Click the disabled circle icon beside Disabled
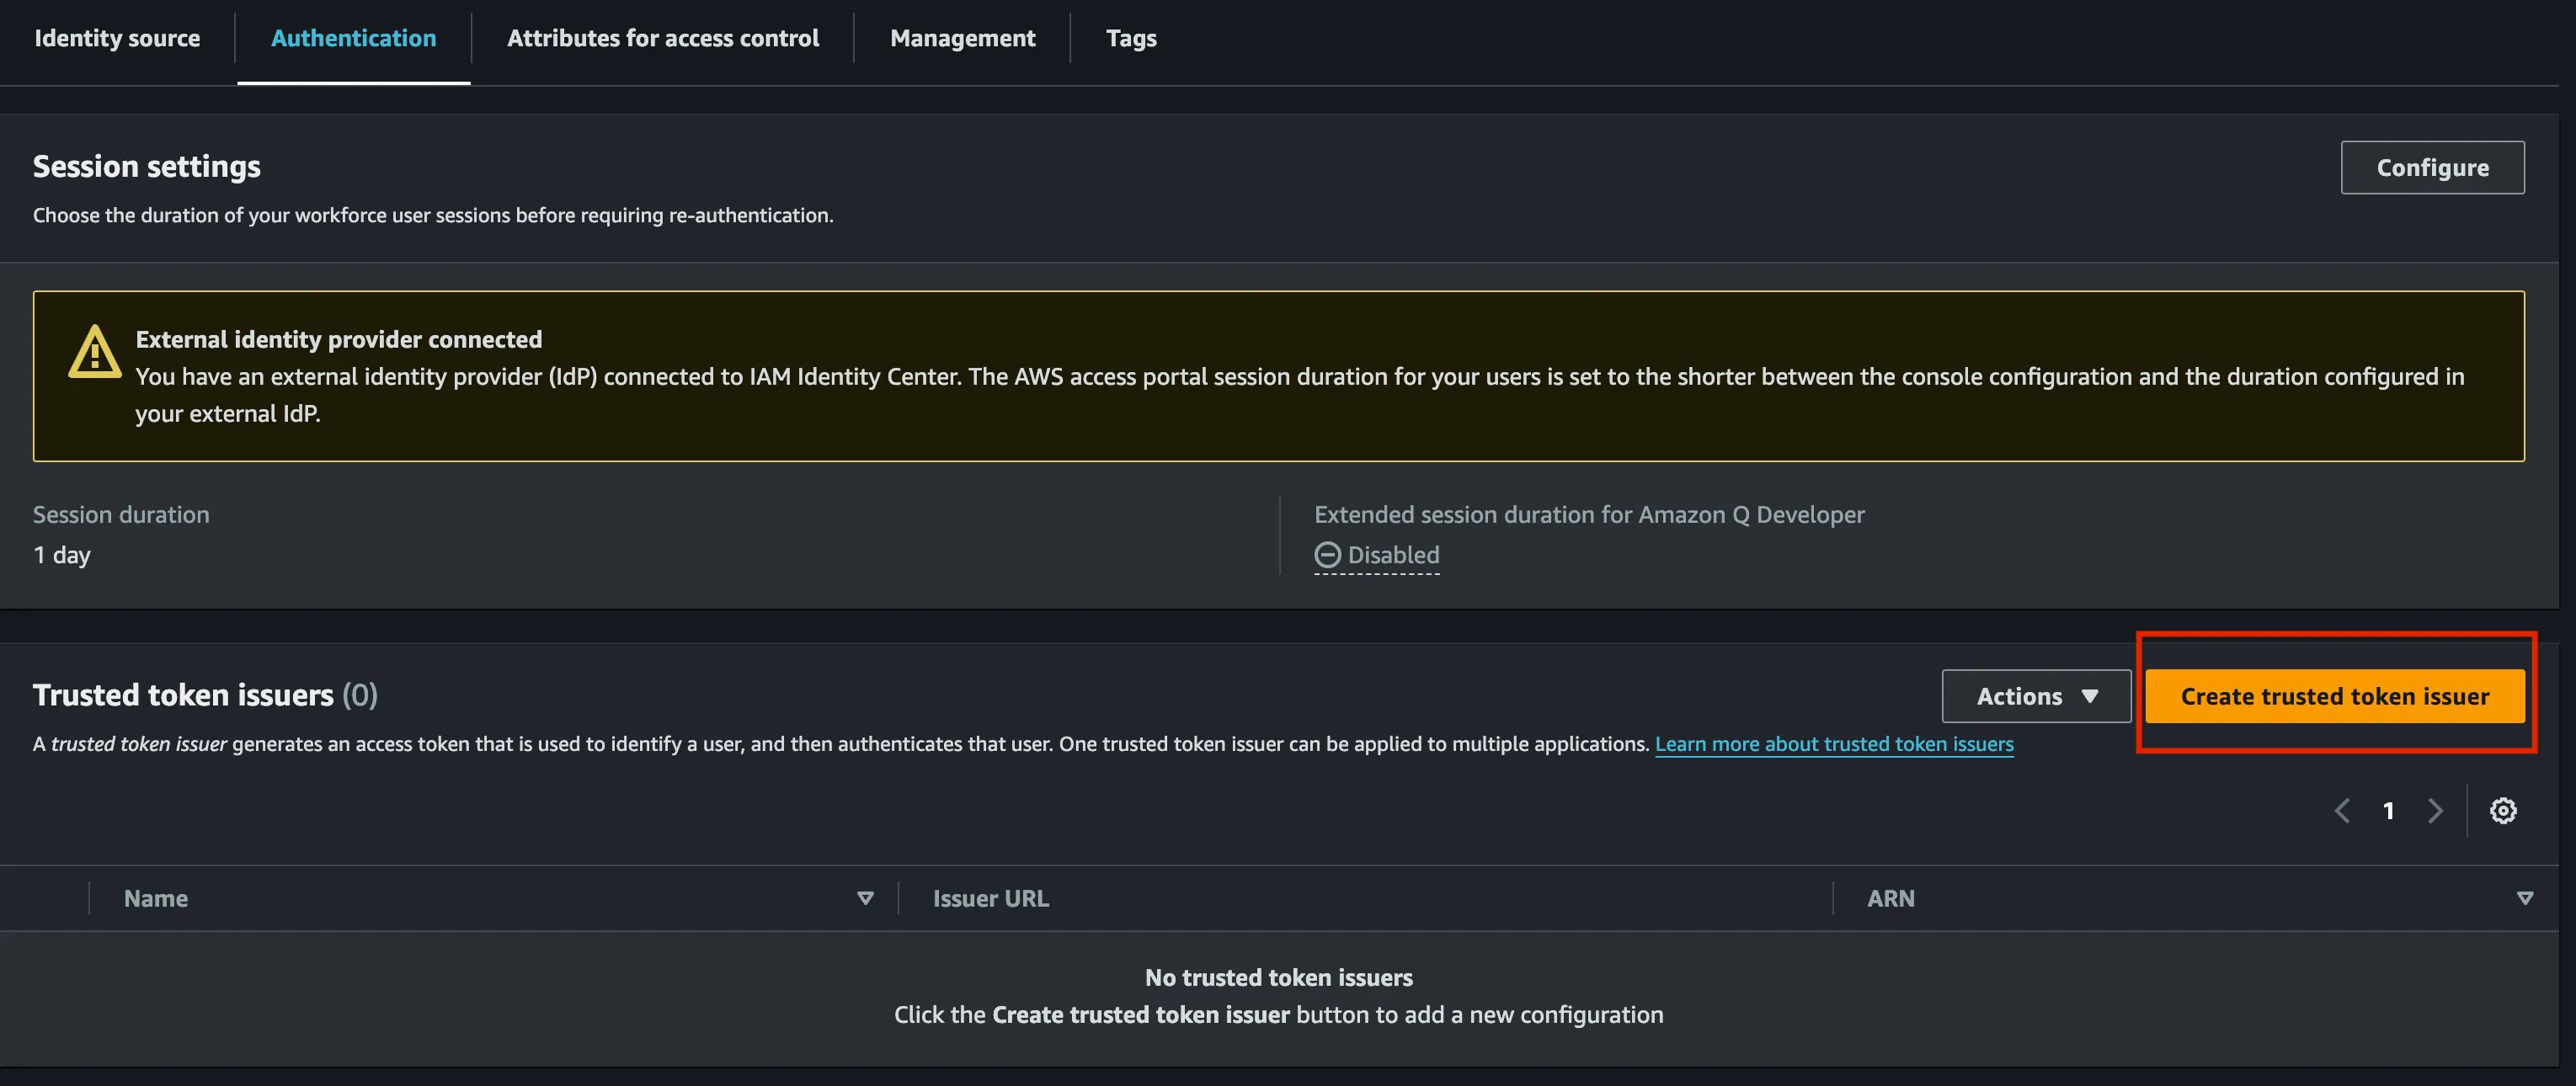 1327,555
